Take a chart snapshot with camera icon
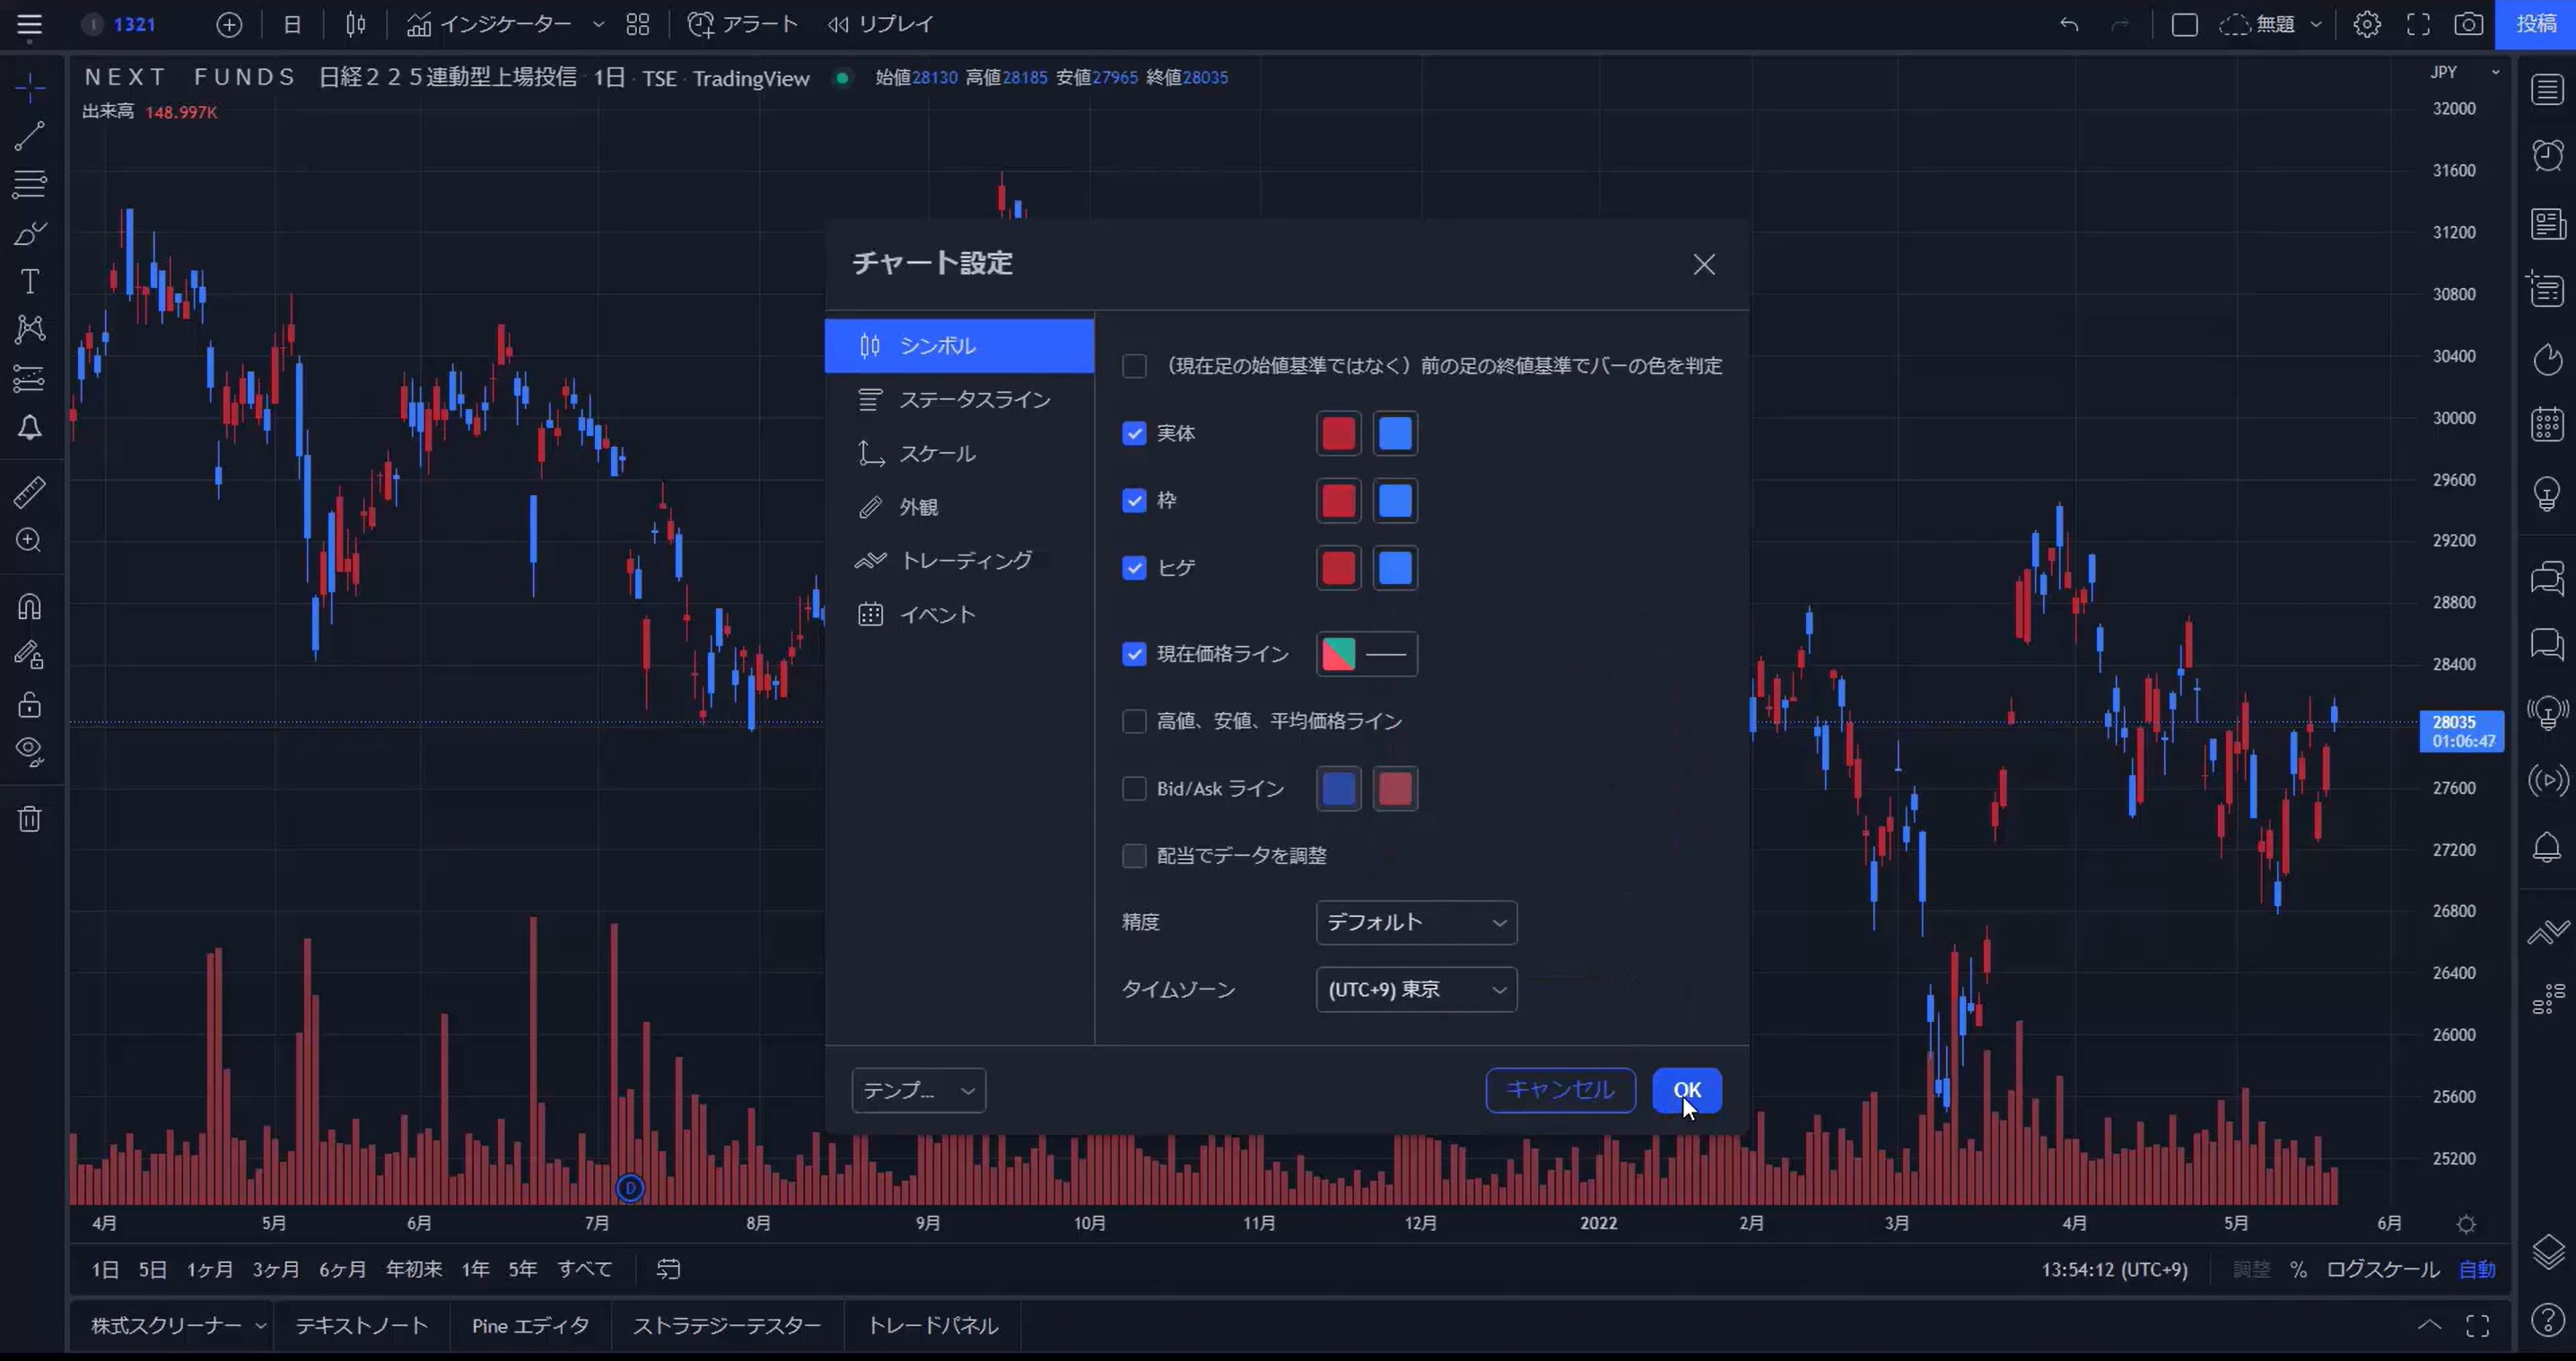Image resolution: width=2576 pixels, height=1361 pixels. (2468, 24)
